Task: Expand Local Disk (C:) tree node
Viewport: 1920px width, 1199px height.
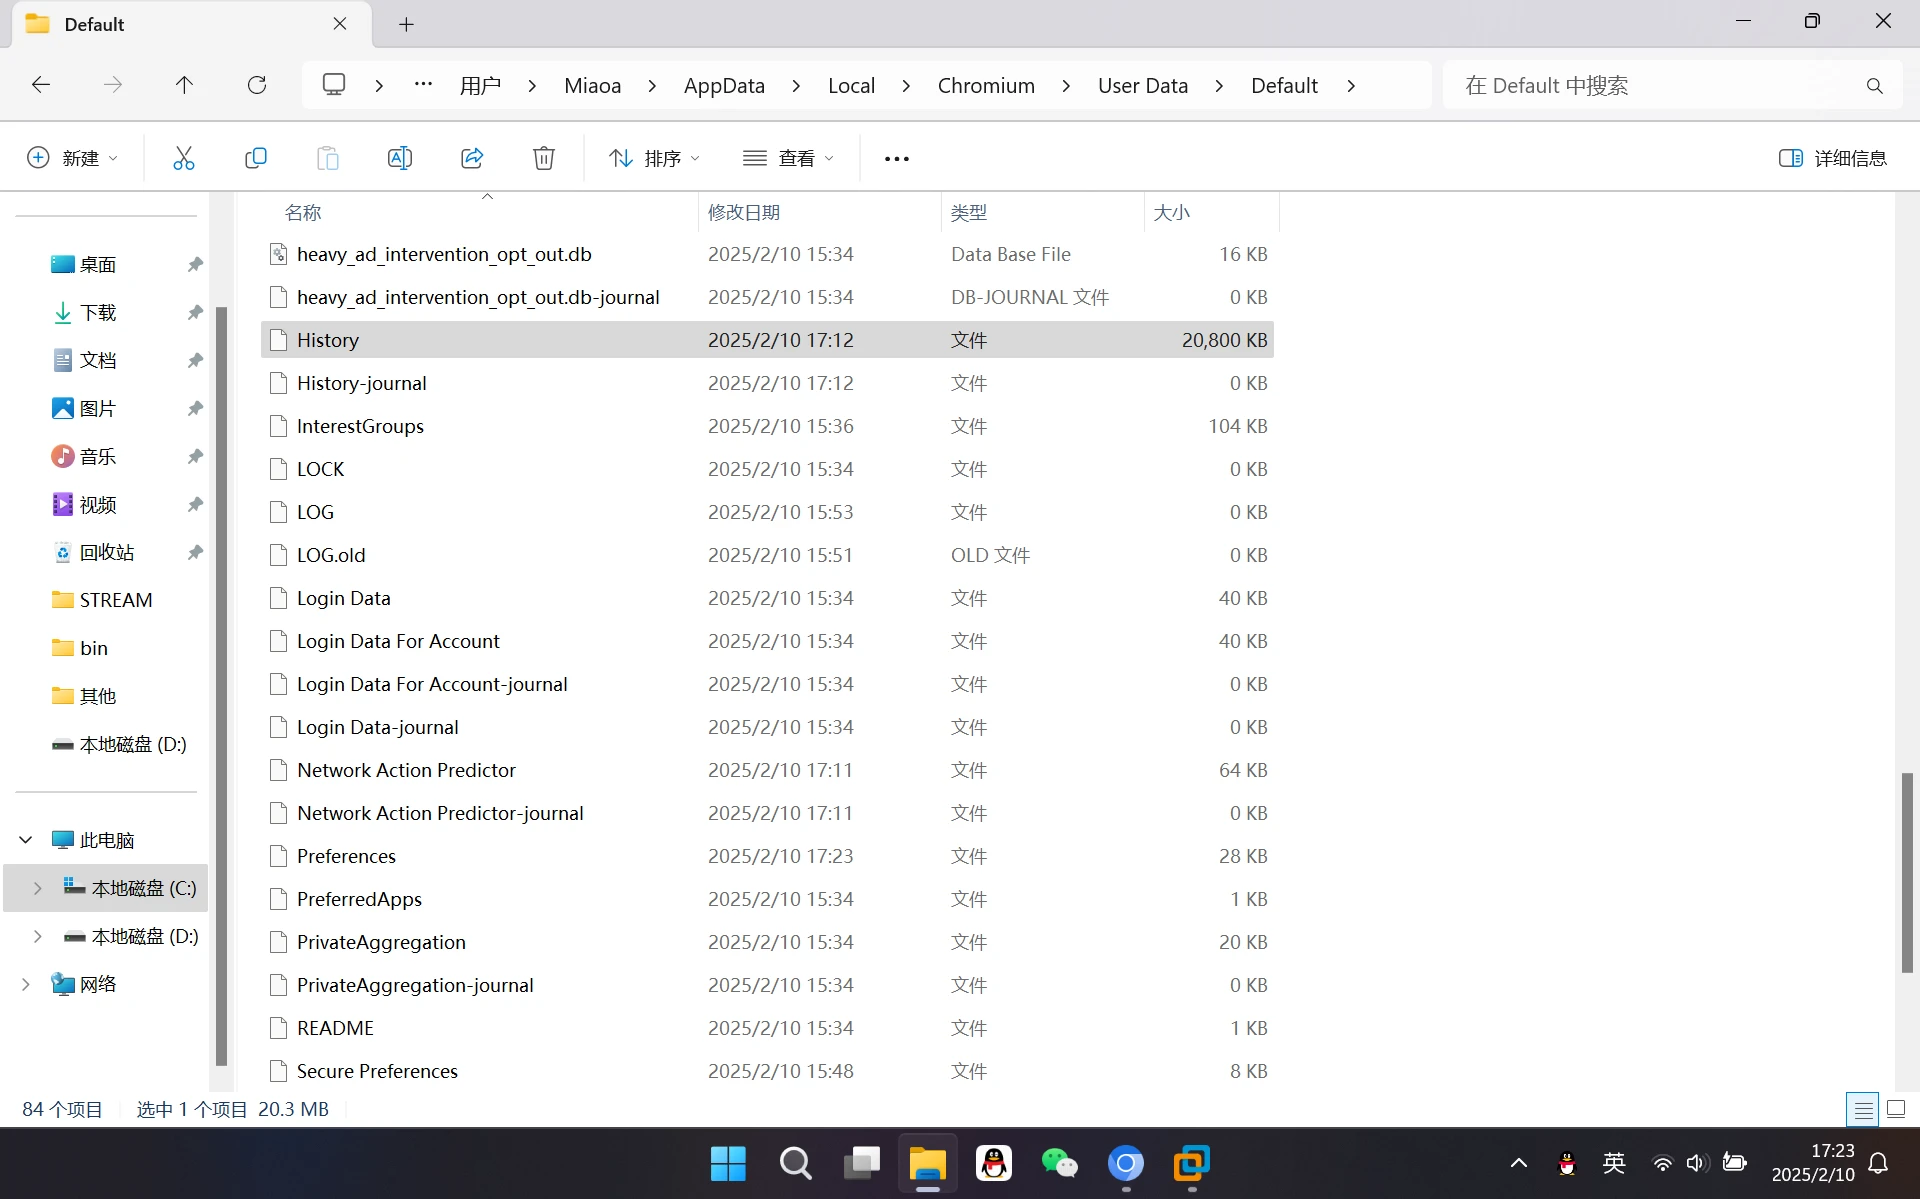Action: (38, 888)
